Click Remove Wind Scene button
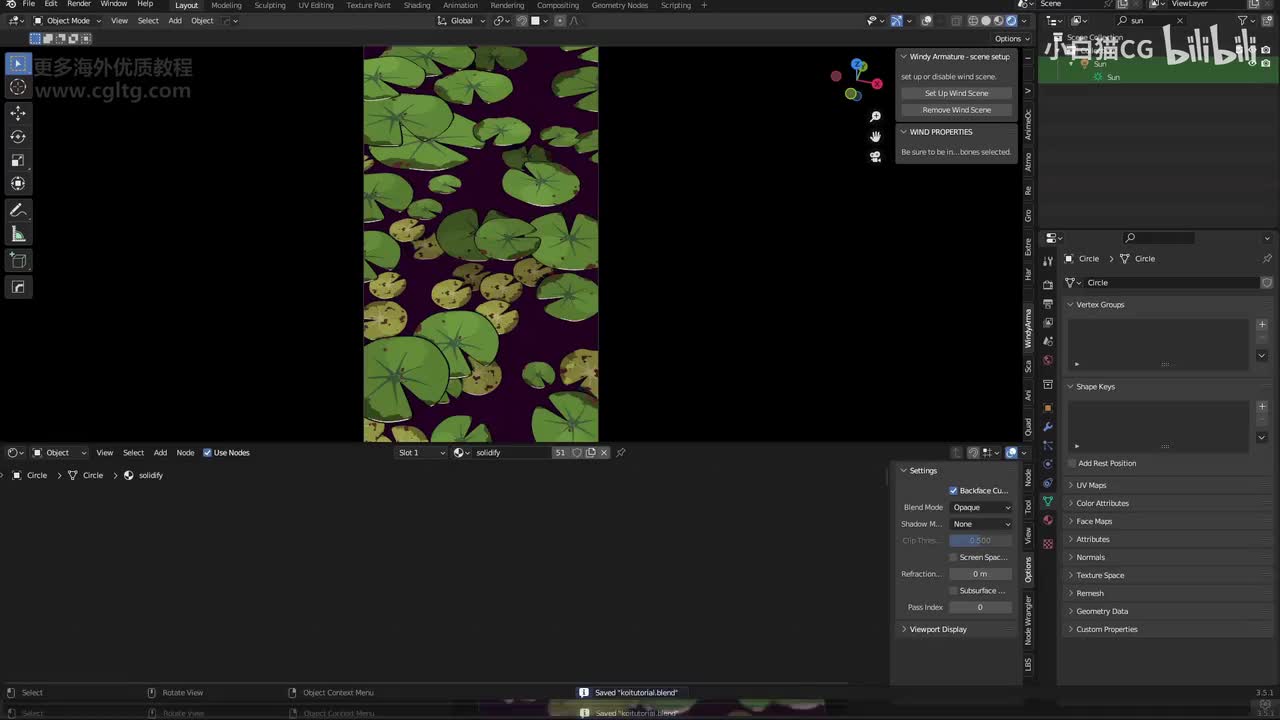The width and height of the screenshot is (1280, 720). (x=956, y=110)
